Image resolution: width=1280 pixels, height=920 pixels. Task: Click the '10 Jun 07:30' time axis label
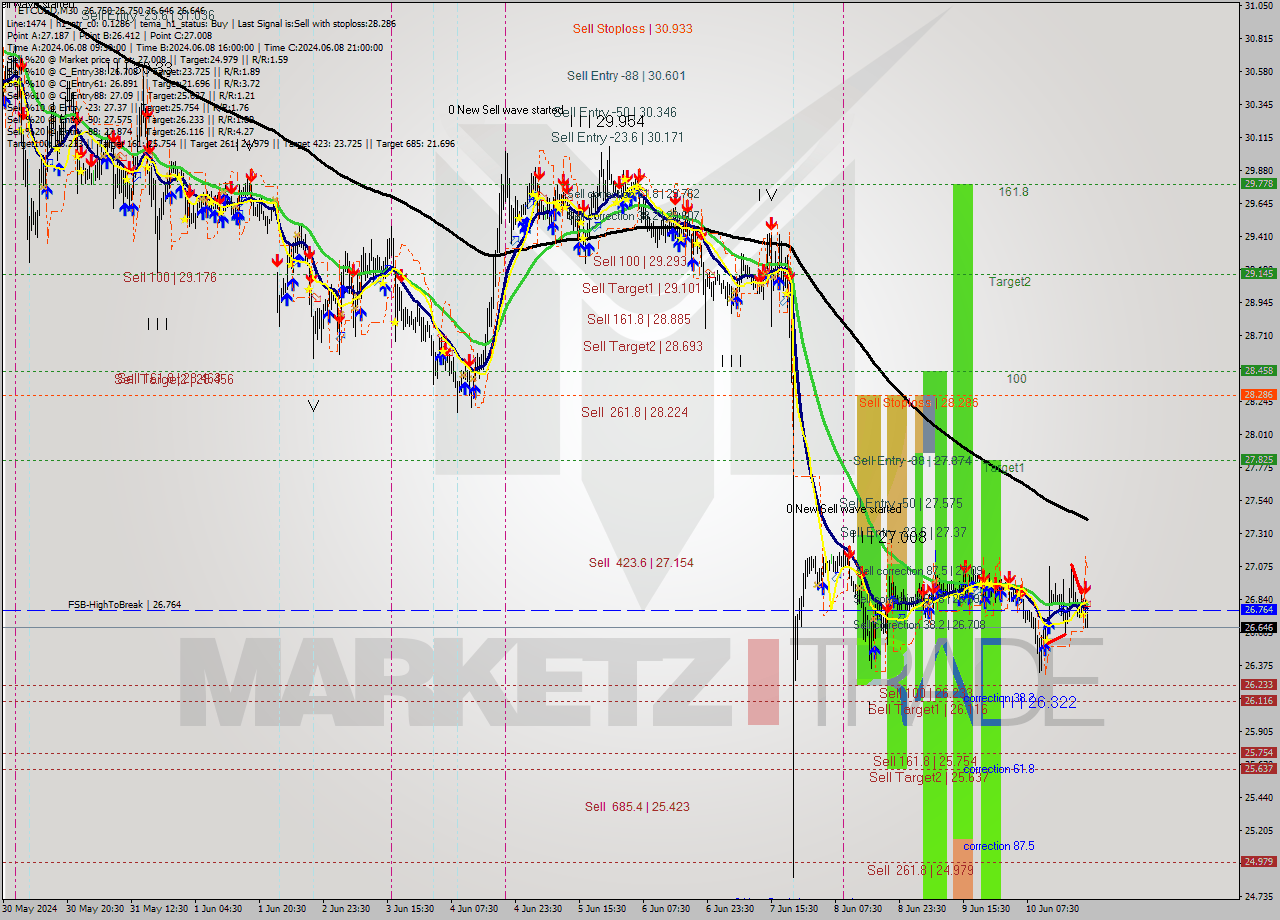tap(1051, 909)
